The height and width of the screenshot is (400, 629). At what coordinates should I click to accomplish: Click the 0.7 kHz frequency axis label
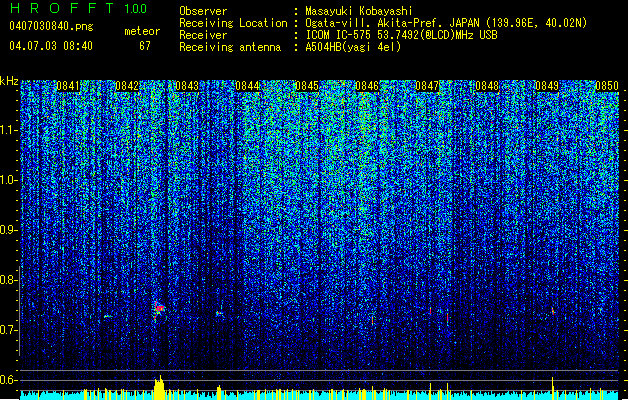[x=9, y=330]
